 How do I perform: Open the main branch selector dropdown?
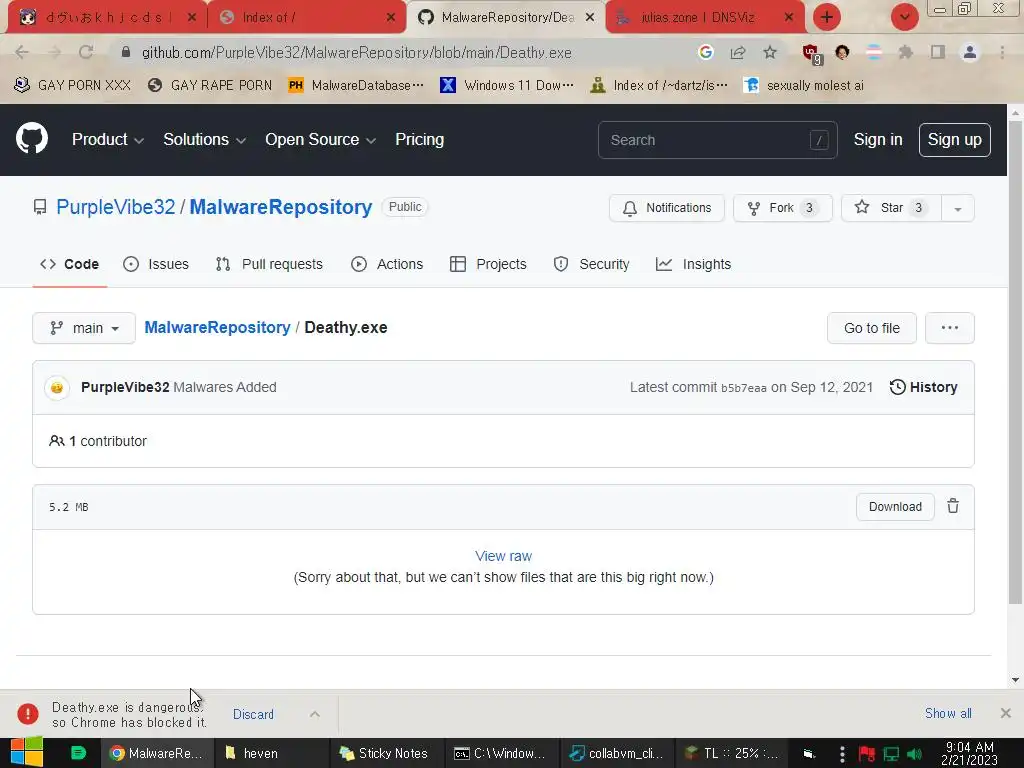84,328
